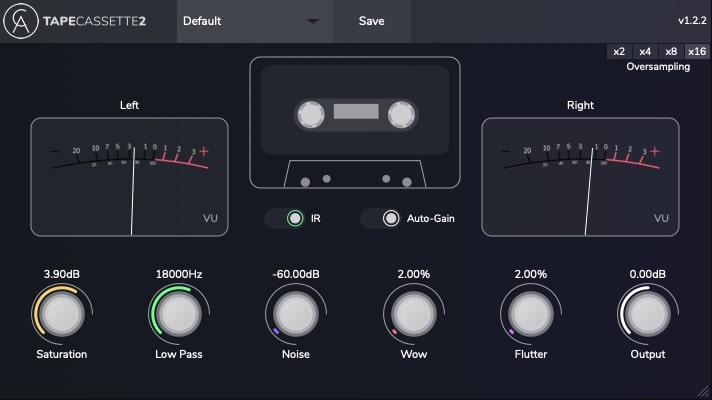The width and height of the screenshot is (712, 400).
Task: Open the Default preset dropdown
Action: coord(254,21)
